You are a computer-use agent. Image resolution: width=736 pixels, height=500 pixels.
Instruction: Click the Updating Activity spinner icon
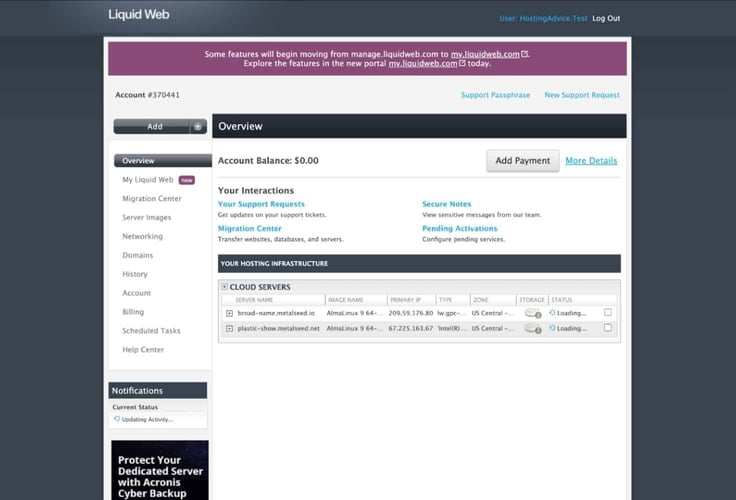coord(117,419)
